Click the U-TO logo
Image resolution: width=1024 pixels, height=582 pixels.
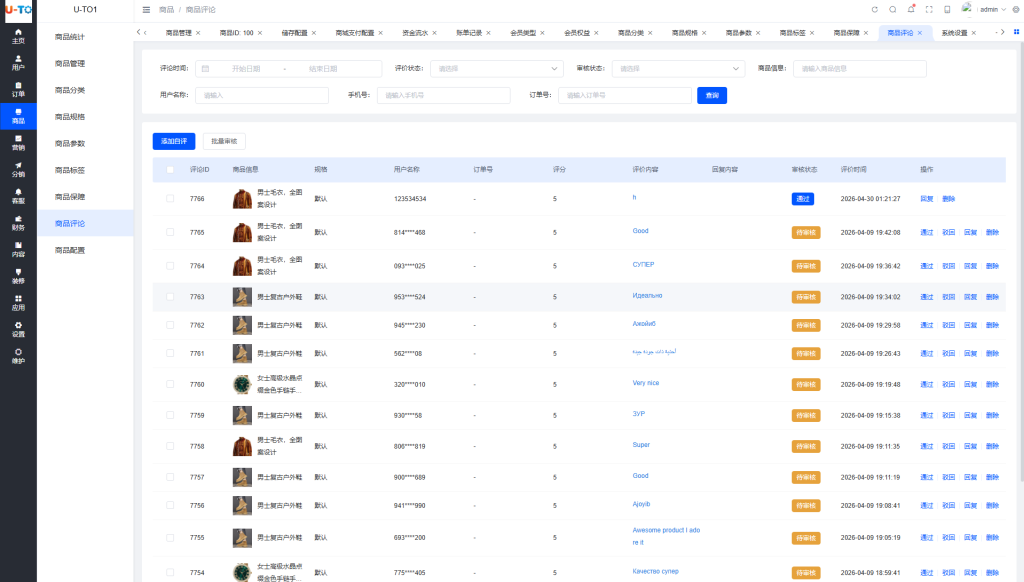18,10
